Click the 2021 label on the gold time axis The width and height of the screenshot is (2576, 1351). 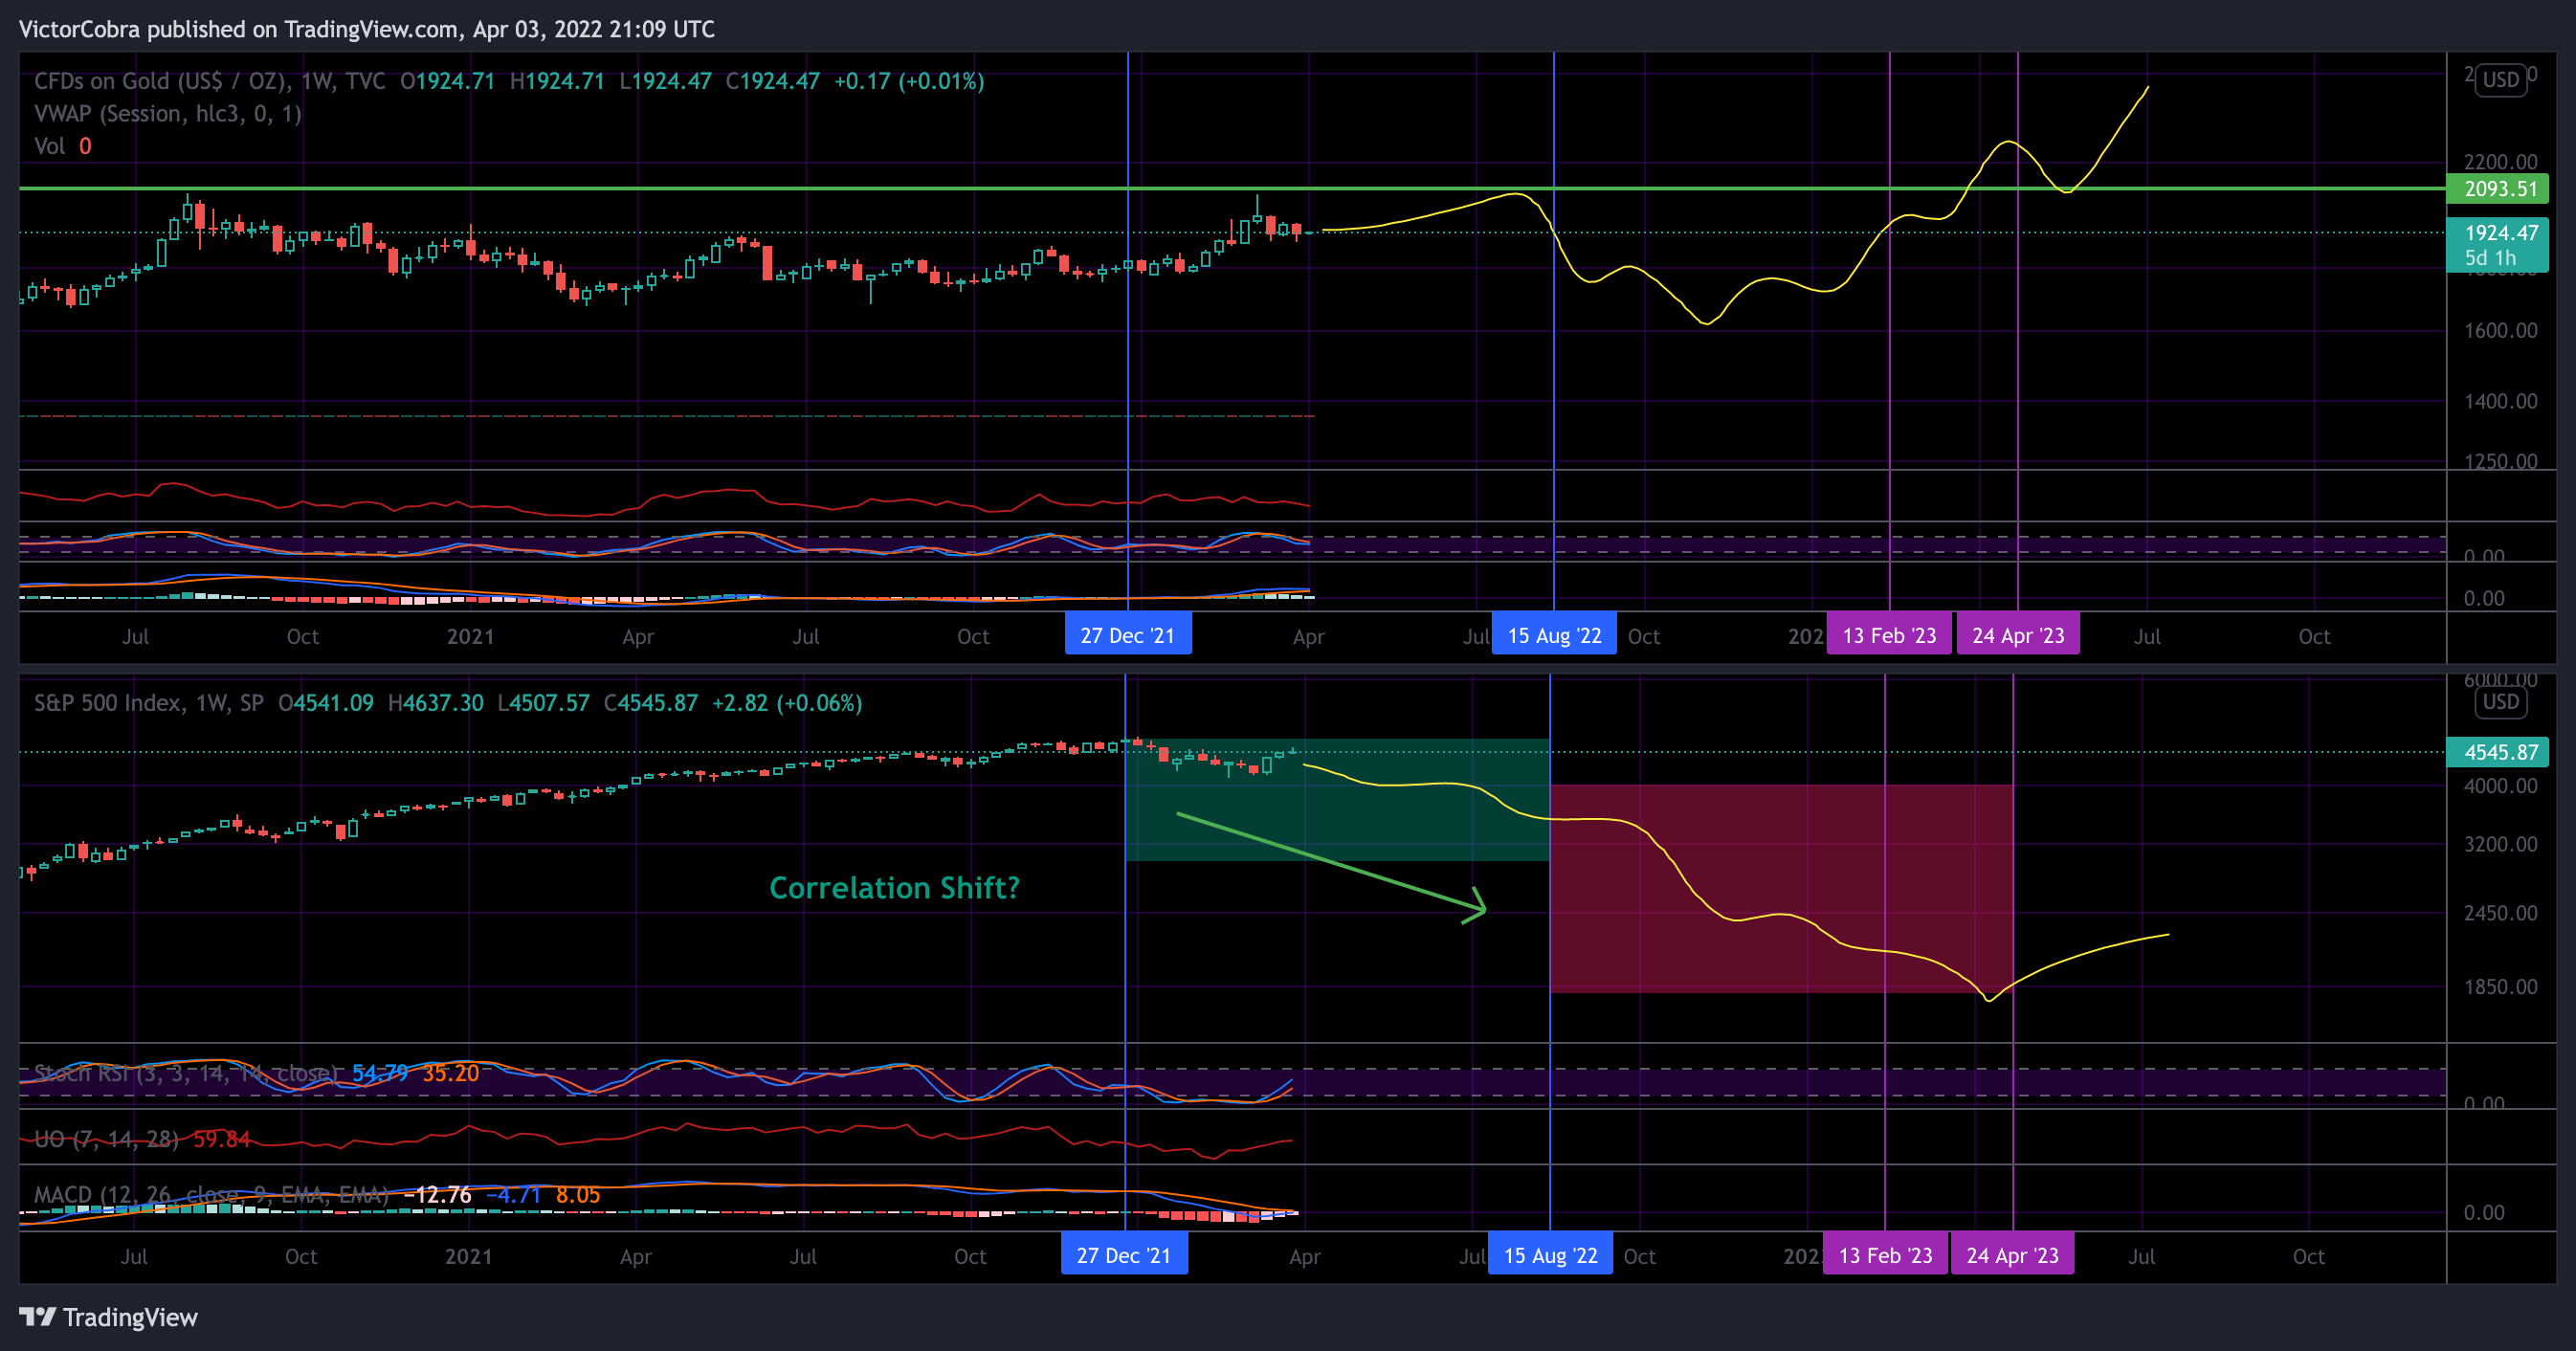tap(470, 636)
